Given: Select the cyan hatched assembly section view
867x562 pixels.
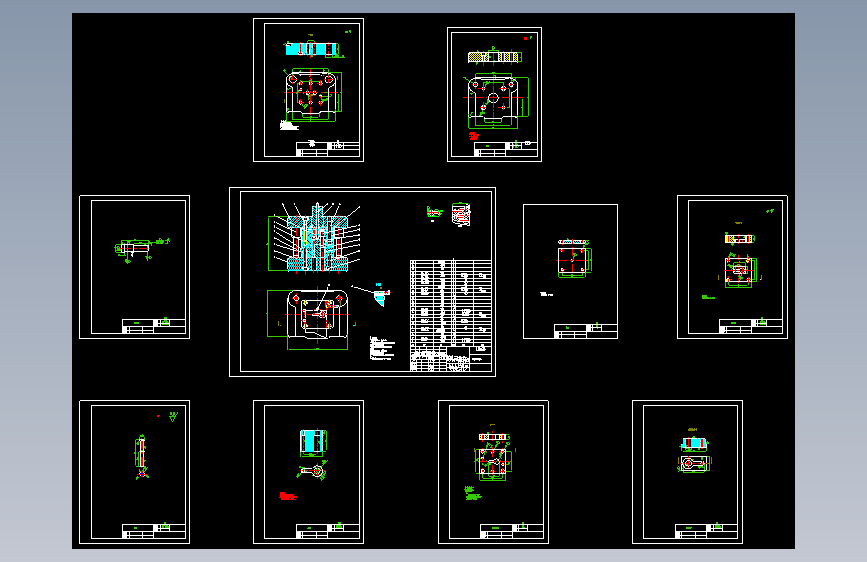Looking at the screenshot, I should [x=316, y=238].
